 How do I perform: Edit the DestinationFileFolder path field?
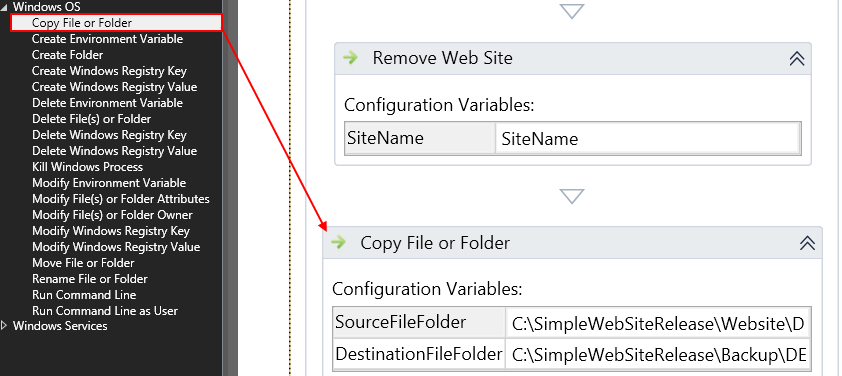(x=658, y=355)
